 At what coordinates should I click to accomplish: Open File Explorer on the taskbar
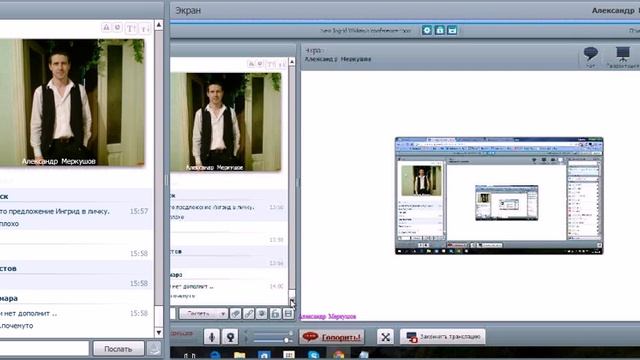(x=240, y=355)
